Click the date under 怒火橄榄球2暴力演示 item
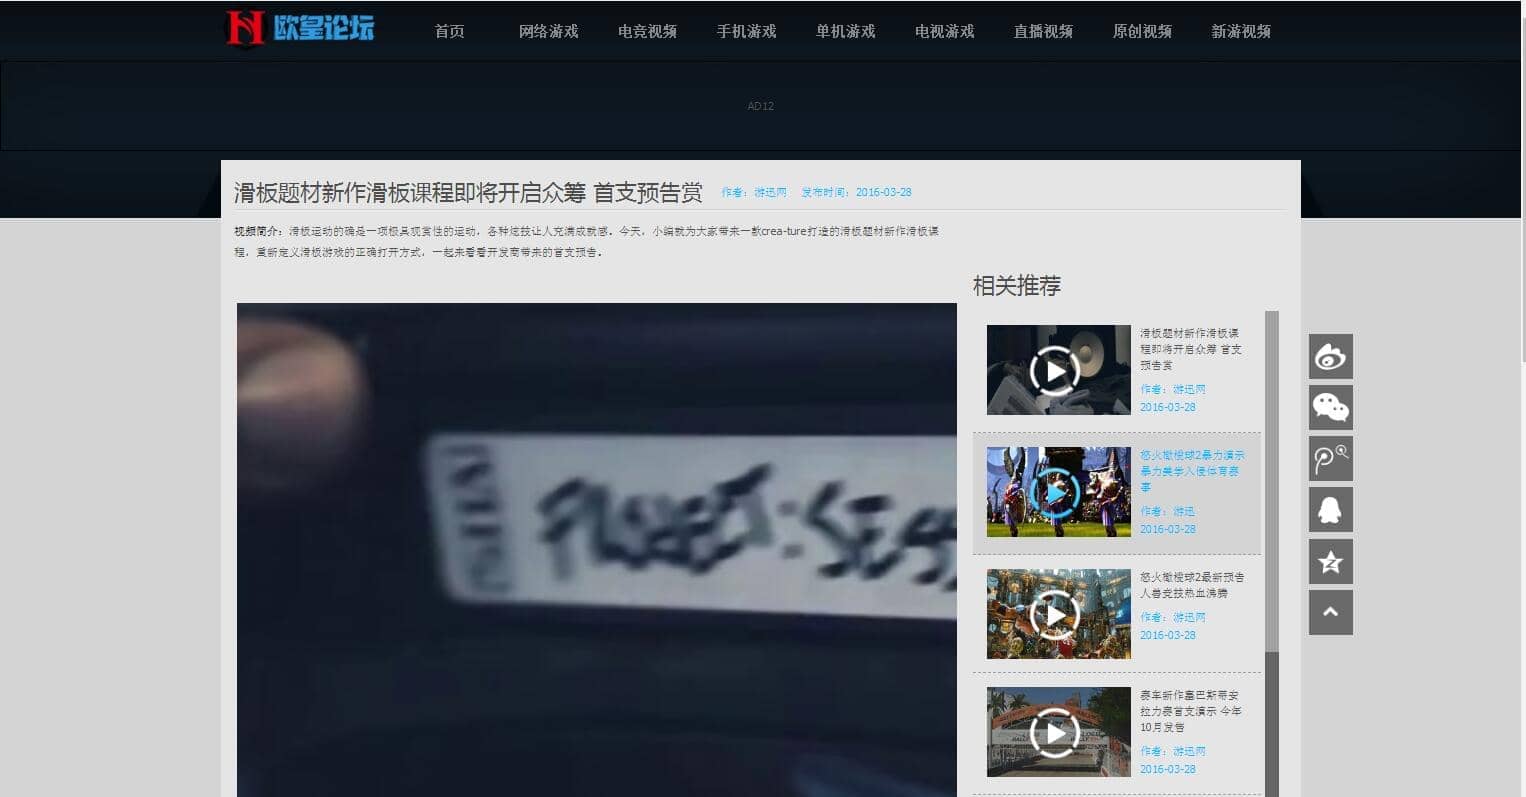This screenshot has width=1526, height=797. point(1168,529)
